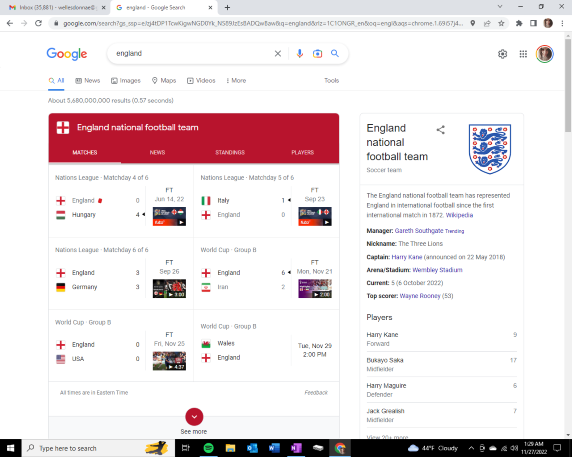Open the Chrome extensions puzzle icon
The image size is (572, 457).
click(519, 23)
